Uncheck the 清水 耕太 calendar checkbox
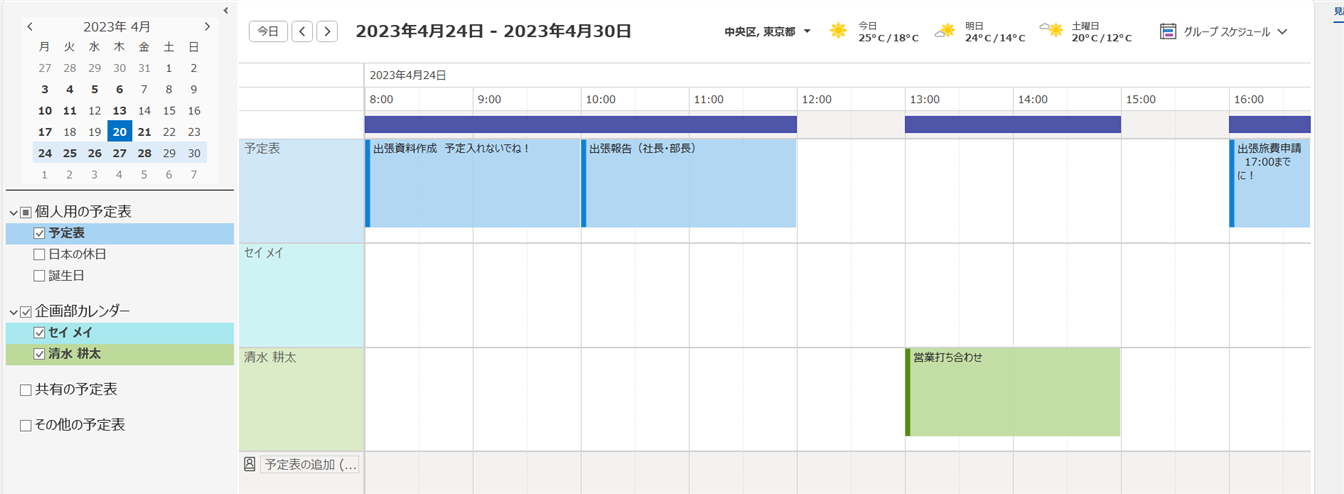 click(x=40, y=353)
